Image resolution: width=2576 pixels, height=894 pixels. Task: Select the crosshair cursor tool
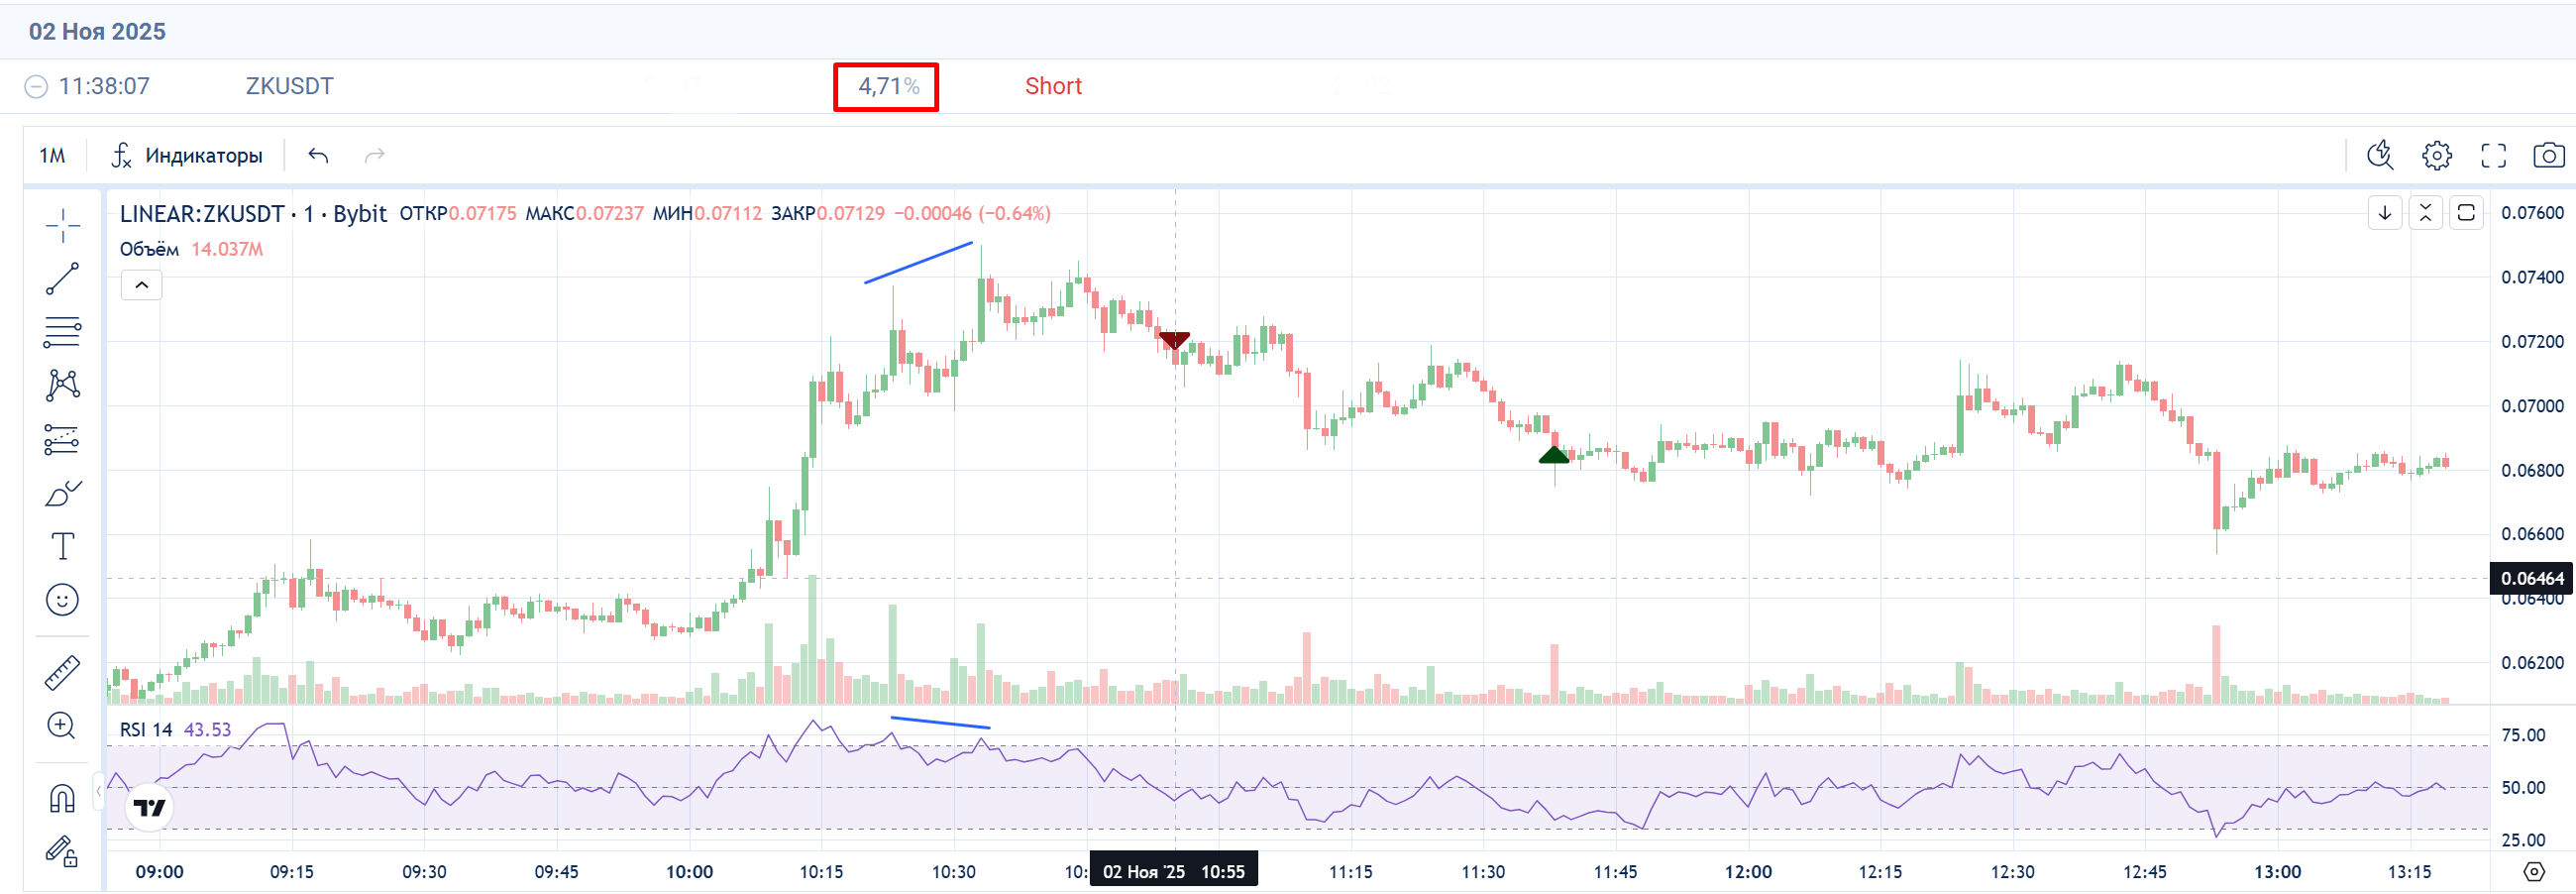62,226
